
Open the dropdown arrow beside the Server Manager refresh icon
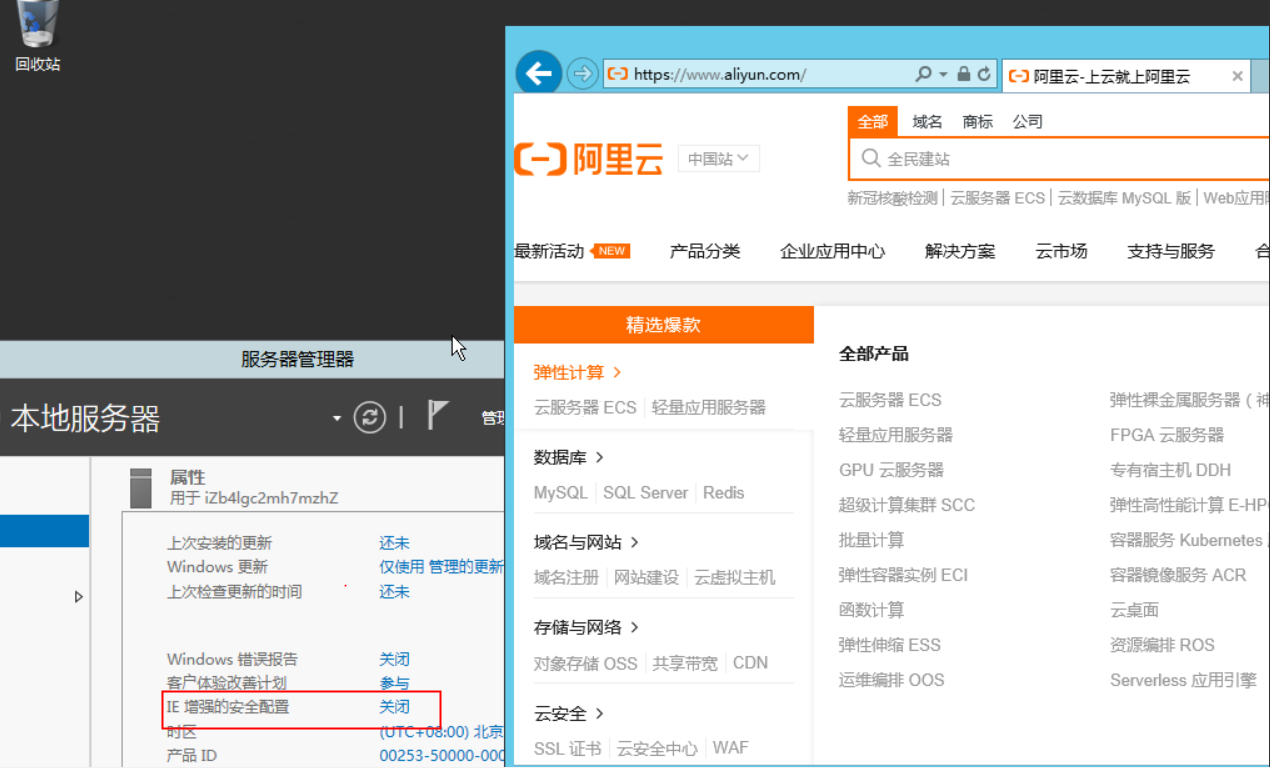coord(337,418)
